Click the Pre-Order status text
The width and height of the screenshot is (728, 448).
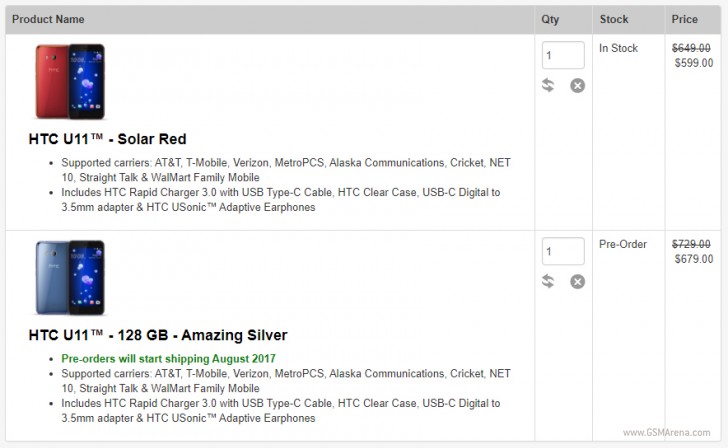pos(623,244)
